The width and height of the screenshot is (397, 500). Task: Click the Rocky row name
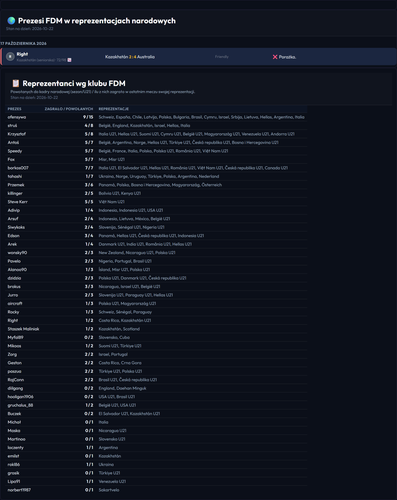click(x=13, y=312)
